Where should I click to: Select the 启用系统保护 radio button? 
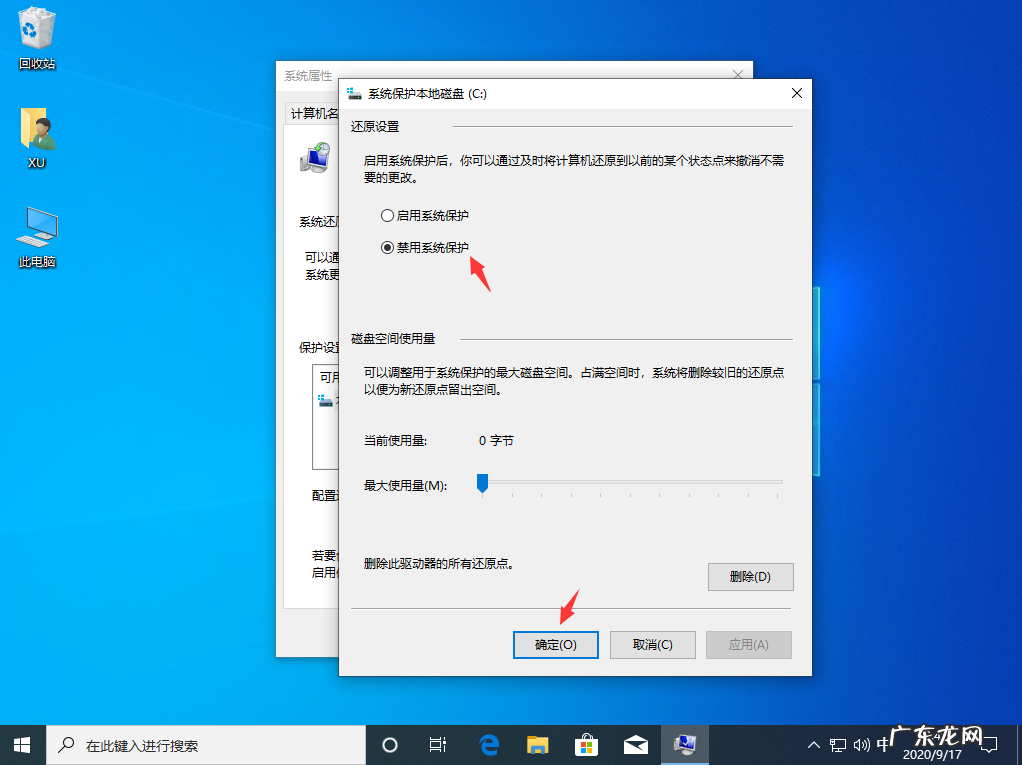pyautogui.click(x=387, y=215)
